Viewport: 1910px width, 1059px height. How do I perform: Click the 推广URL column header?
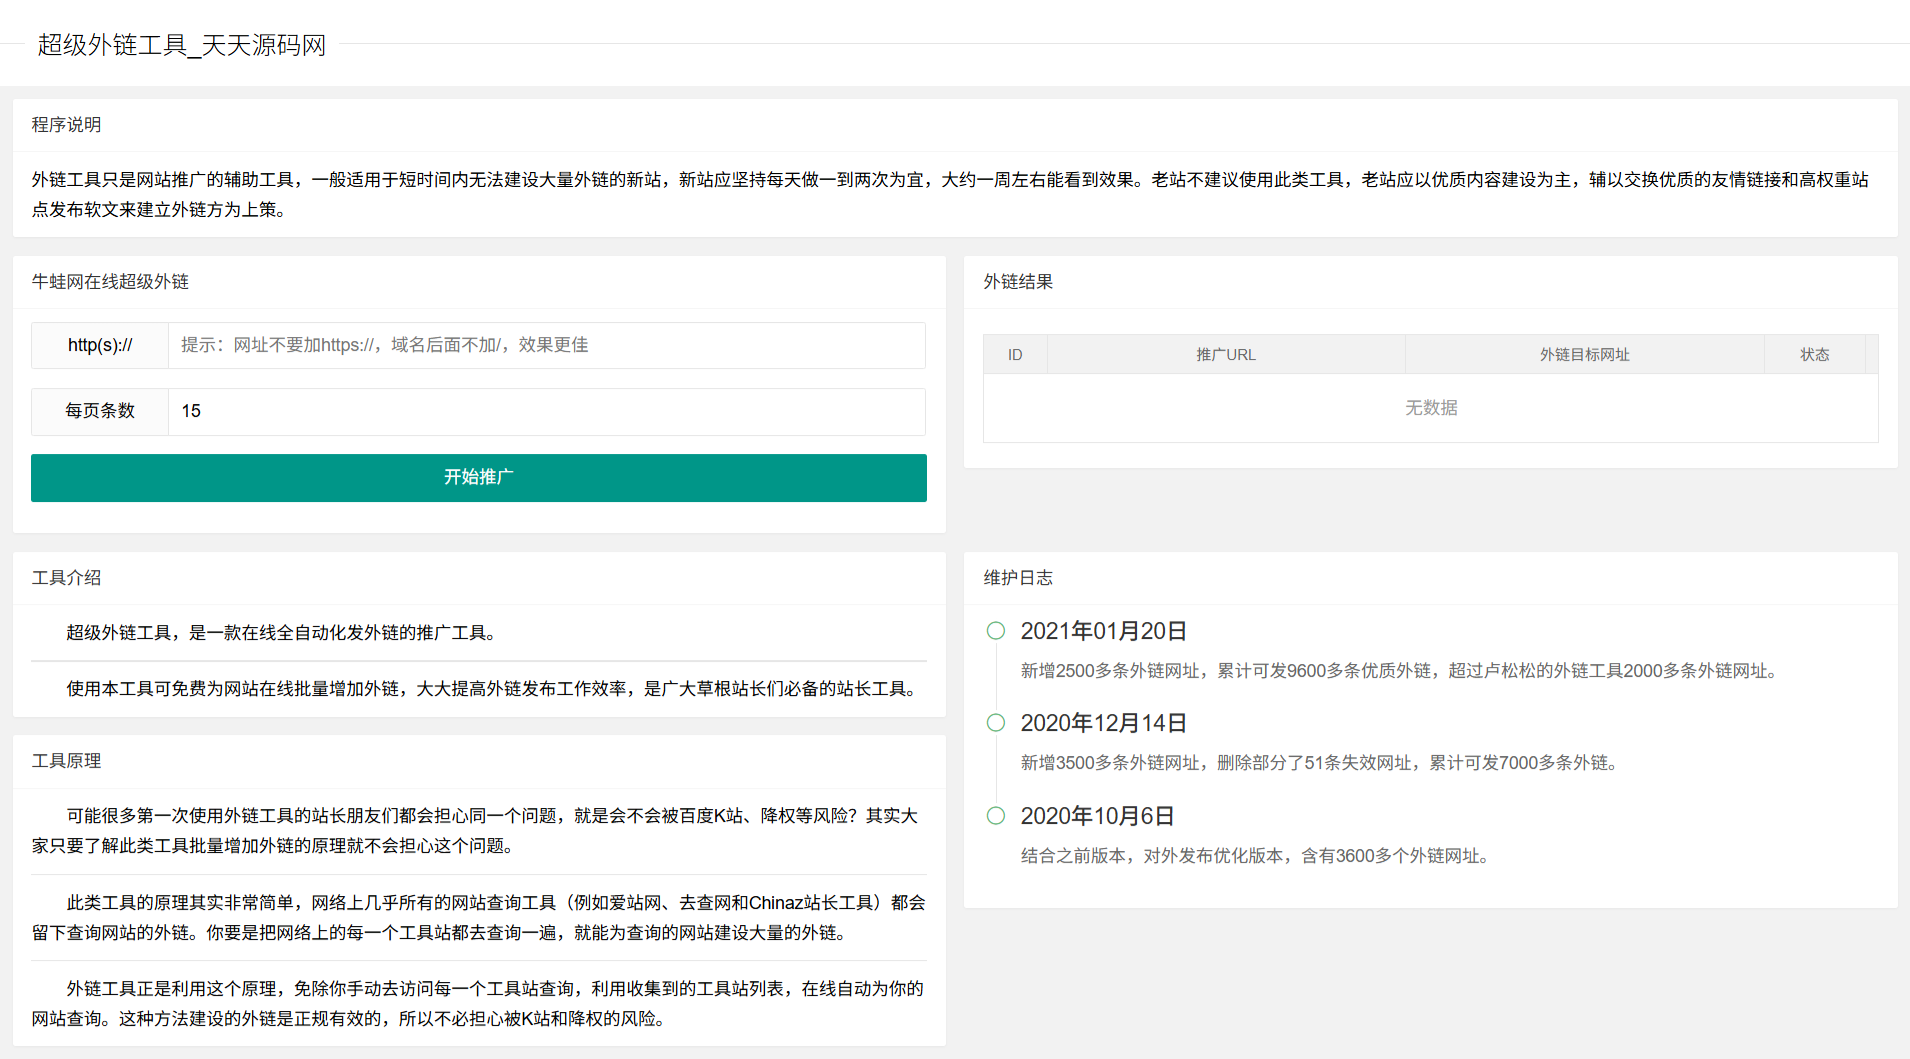(x=1226, y=354)
